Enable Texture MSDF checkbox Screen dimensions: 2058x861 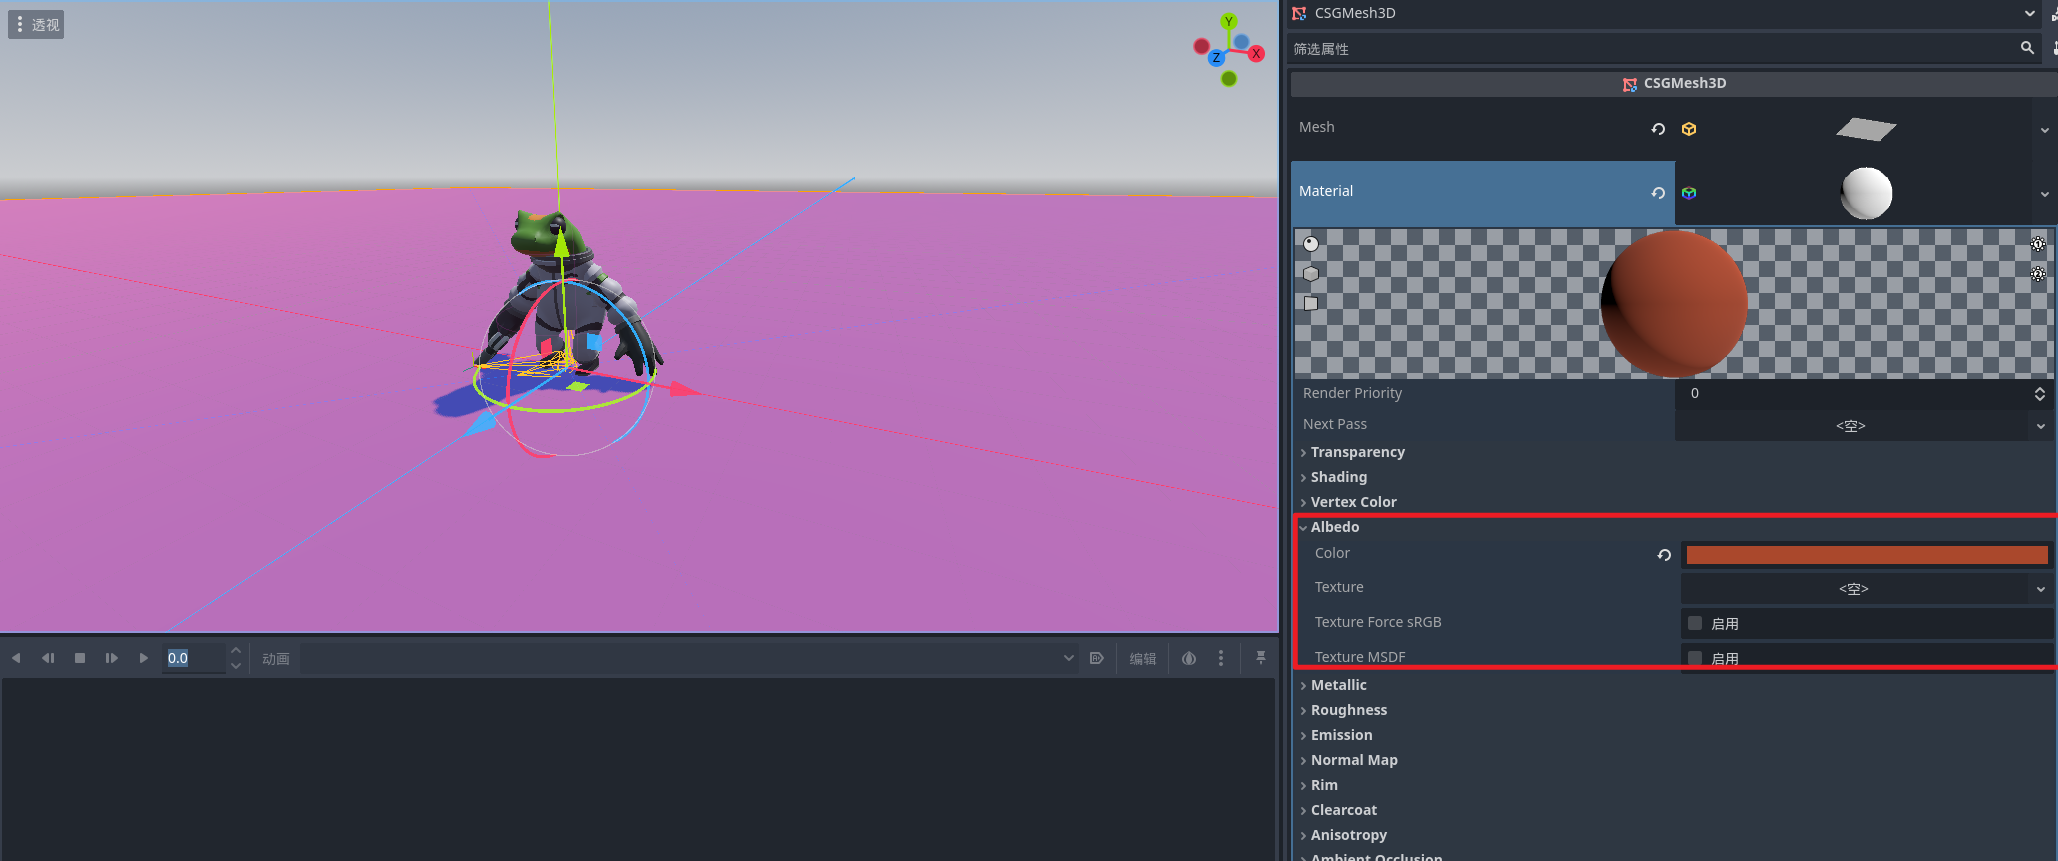1695,658
